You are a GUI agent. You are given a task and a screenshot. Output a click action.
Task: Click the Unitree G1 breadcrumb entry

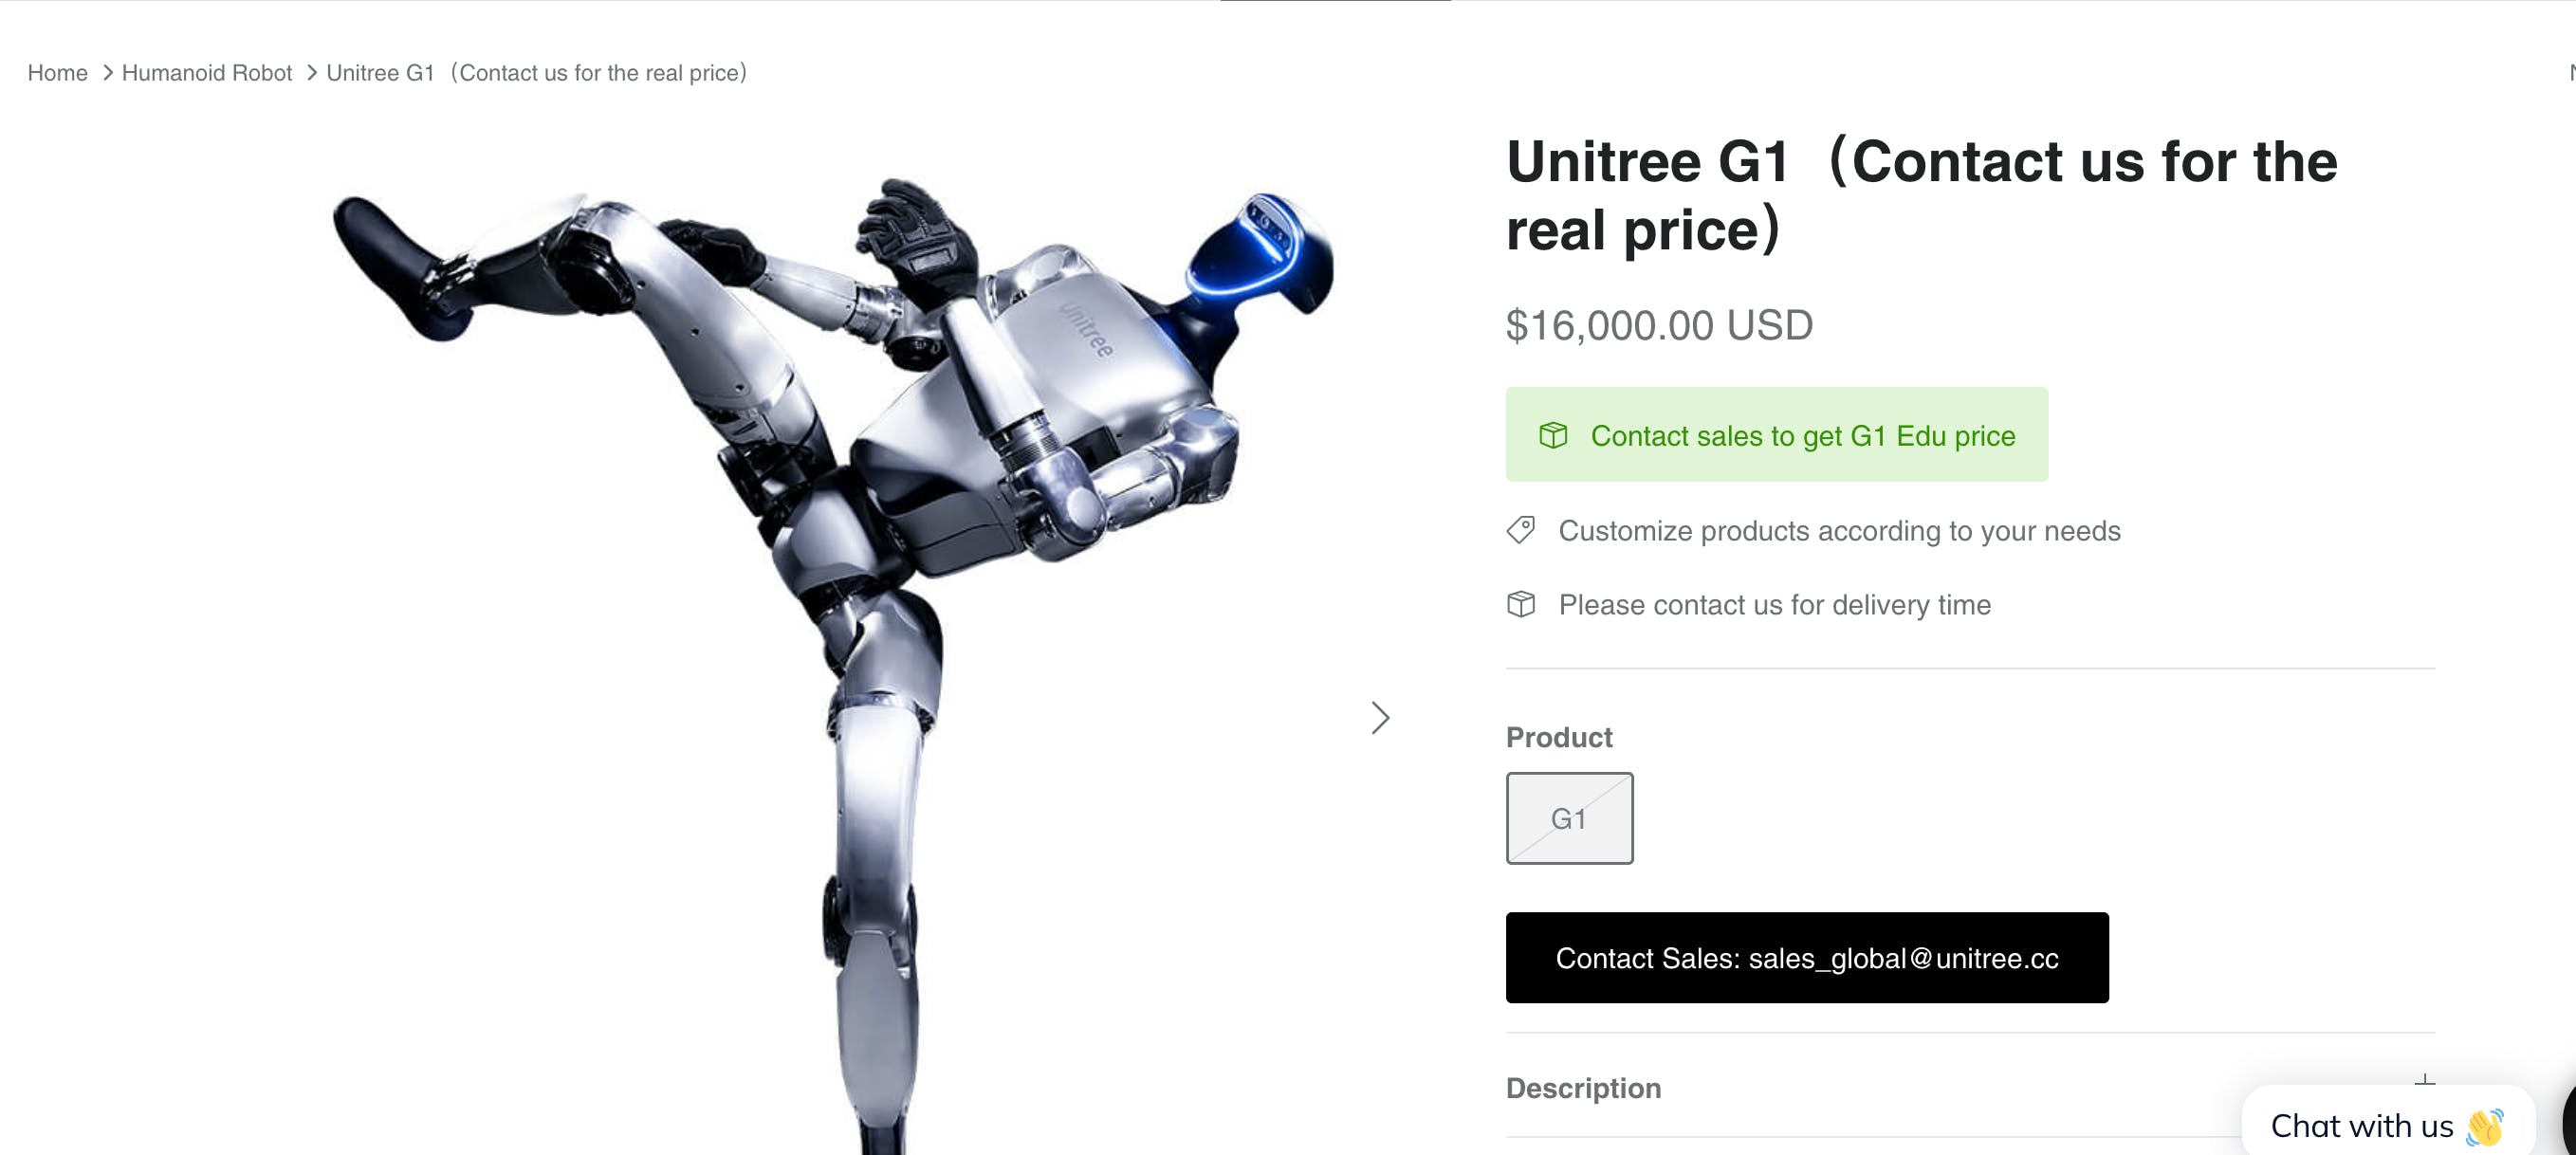click(x=537, y=73)
